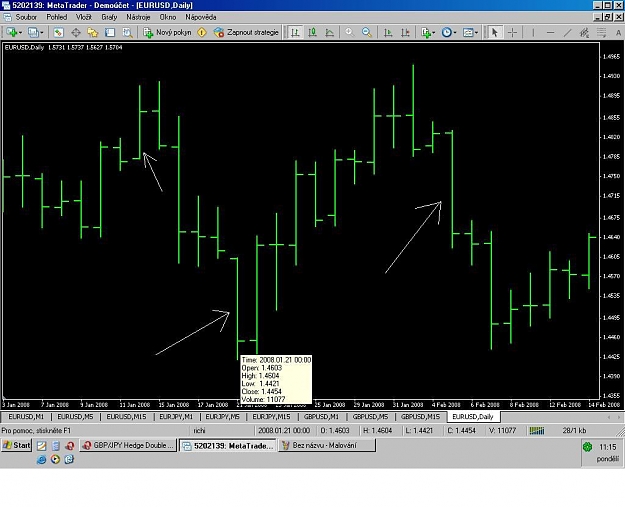Open the Grafy menu
The width and height of the screenshot is (625, 507).
[x=109, y=17]
